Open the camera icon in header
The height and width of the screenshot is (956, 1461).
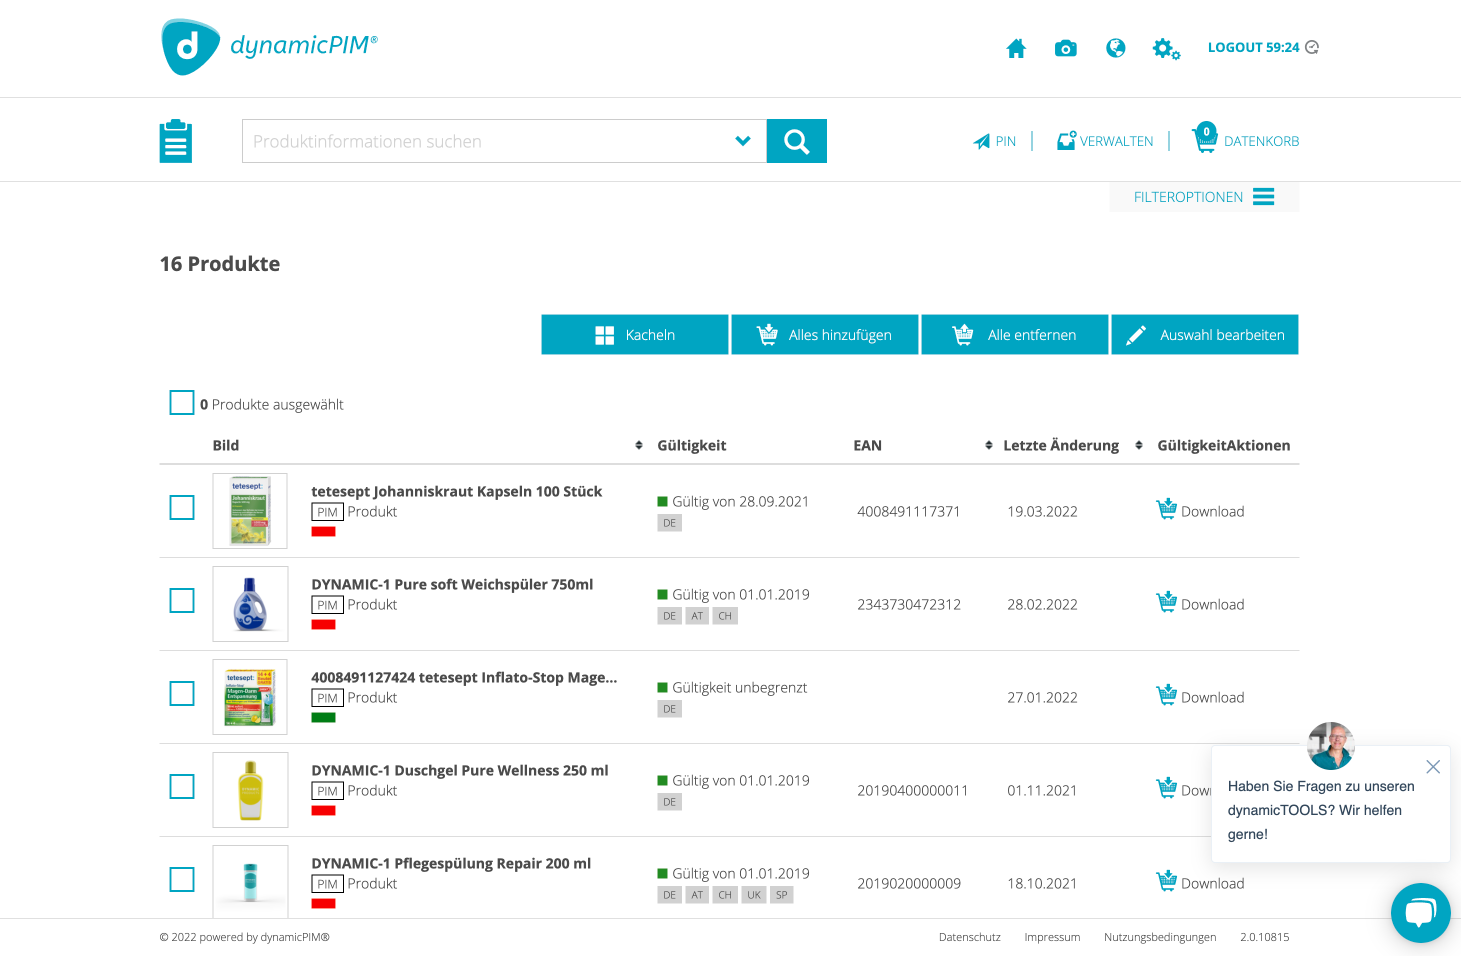tap(1066, 48)
